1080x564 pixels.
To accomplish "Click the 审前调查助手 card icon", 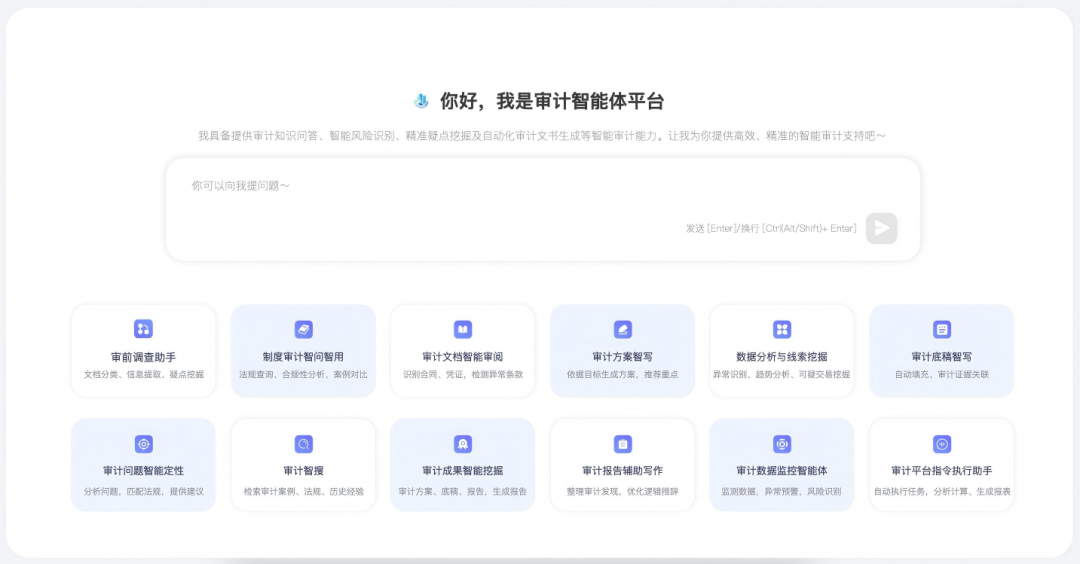I will click(143, 328).
